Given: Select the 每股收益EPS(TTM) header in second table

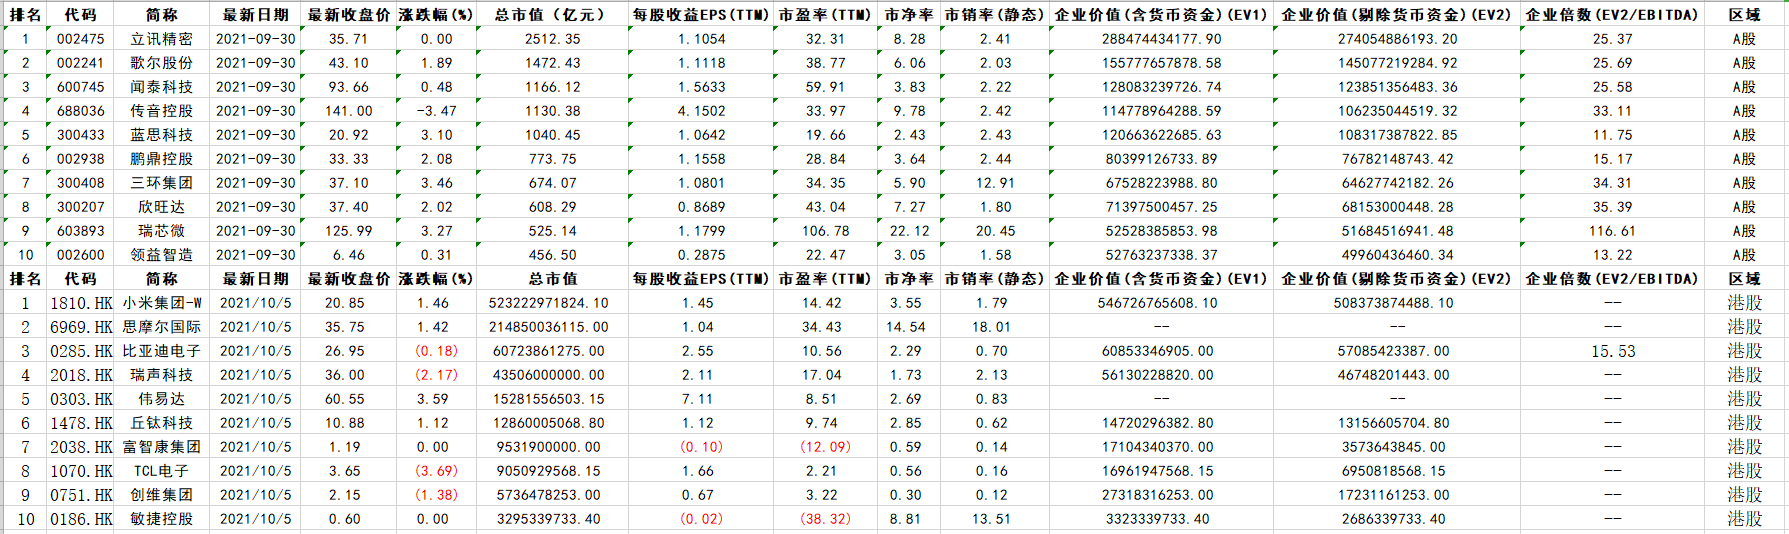Looking at the screenshot, I should point(701,279).
